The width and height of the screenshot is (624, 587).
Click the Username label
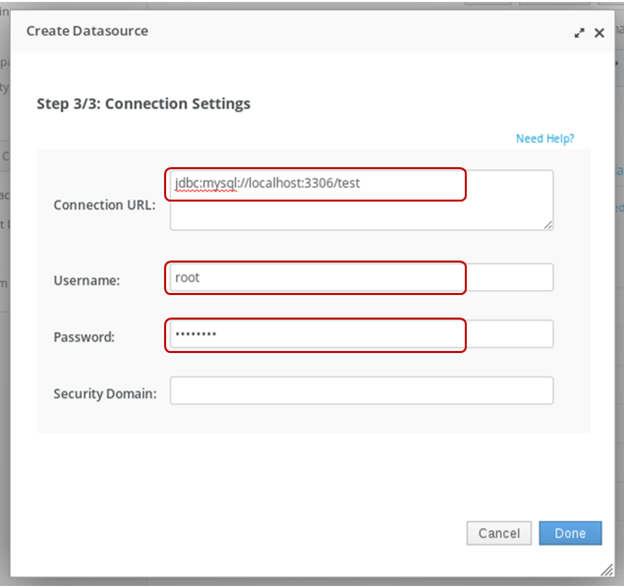point(86,281)
